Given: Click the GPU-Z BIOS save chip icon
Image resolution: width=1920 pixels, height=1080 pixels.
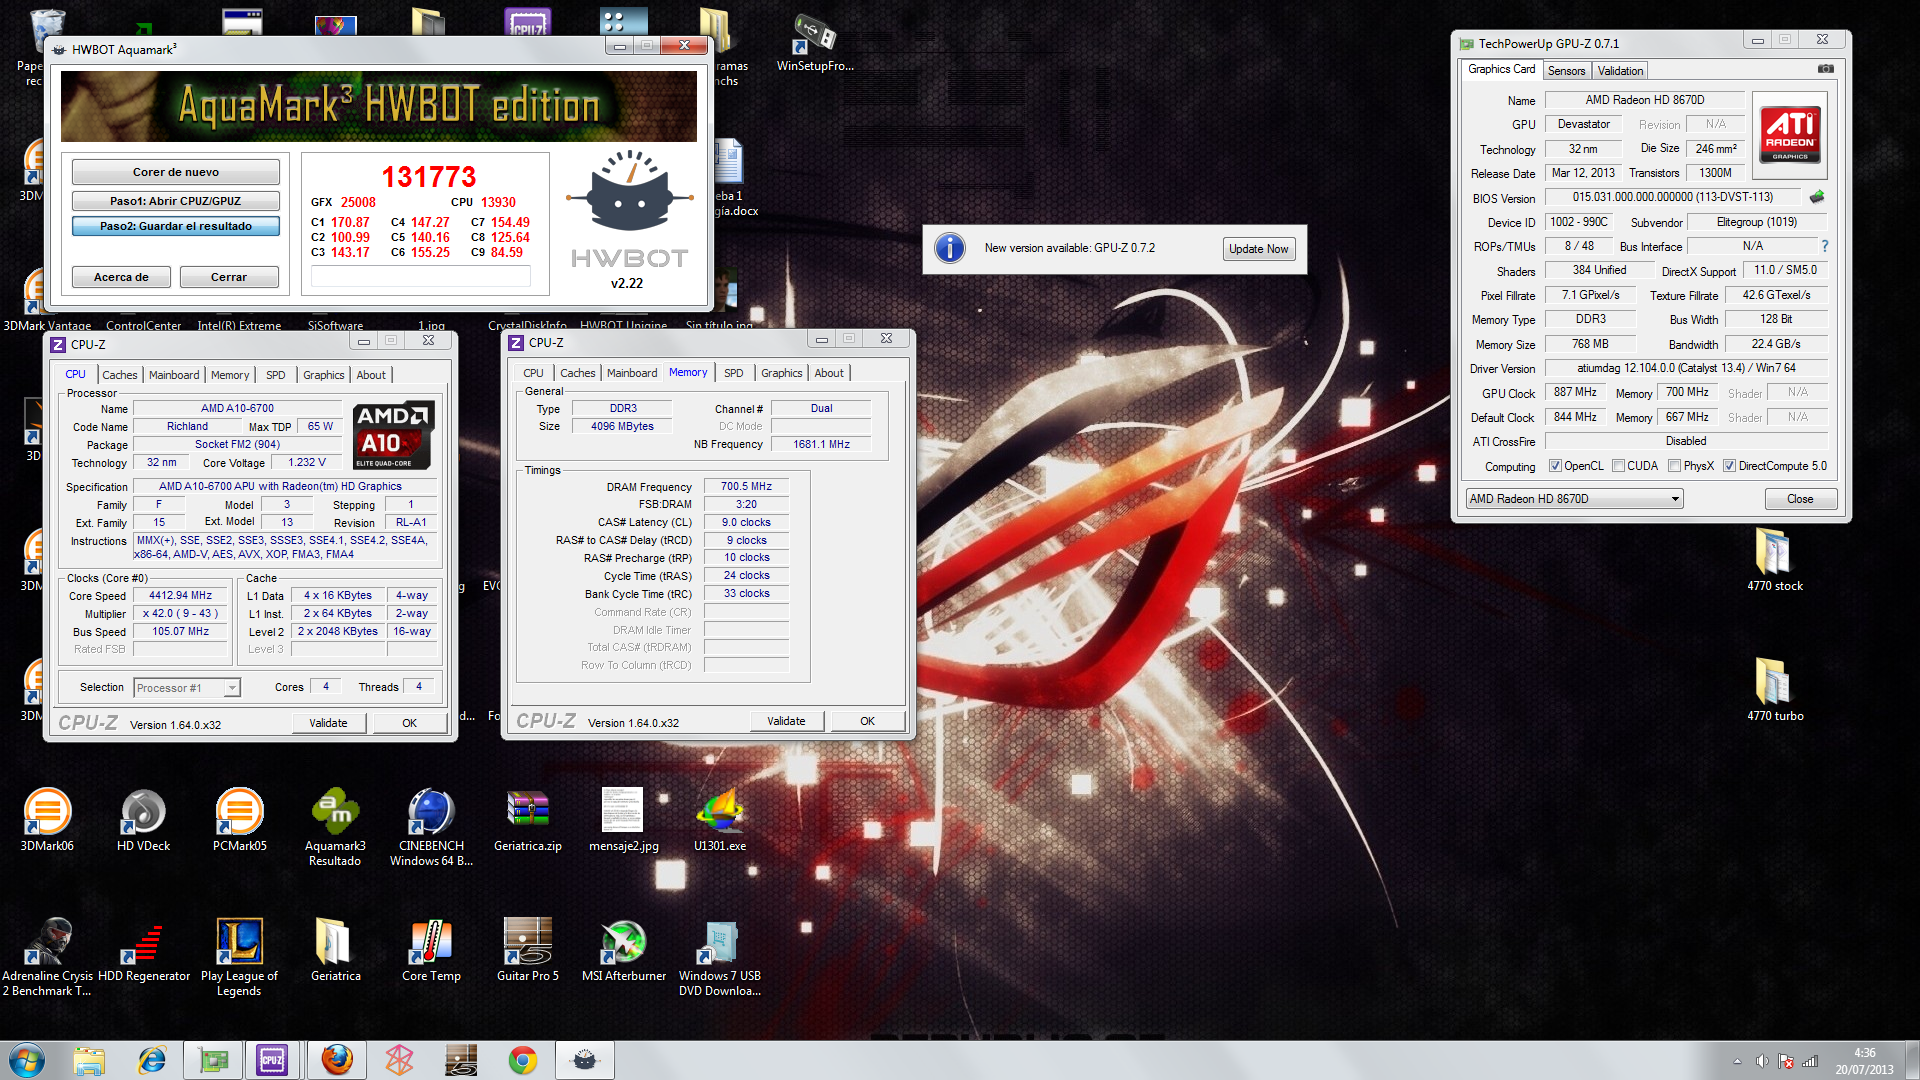Looking at the screenshot, I should click(1817, 197).
